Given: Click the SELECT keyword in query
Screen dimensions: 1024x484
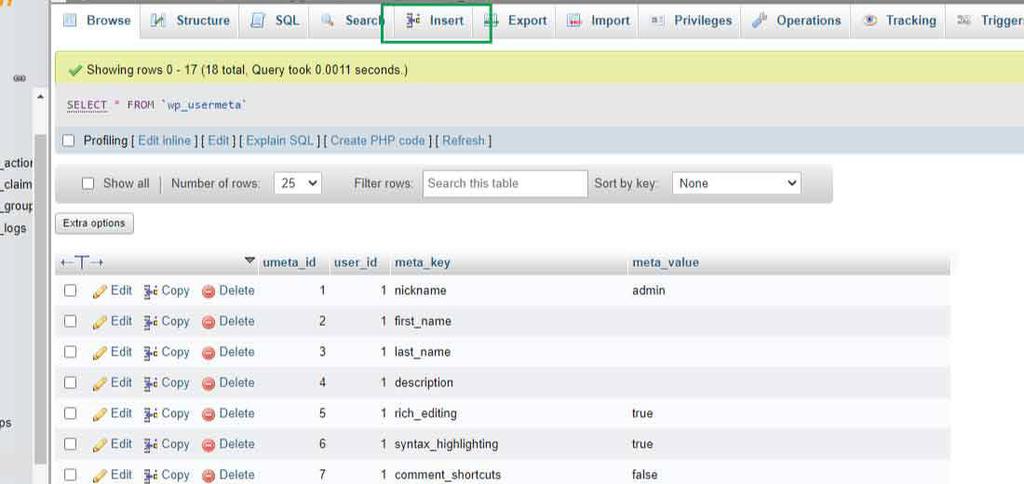Looking at the screenshot, I should coord(86,105).
